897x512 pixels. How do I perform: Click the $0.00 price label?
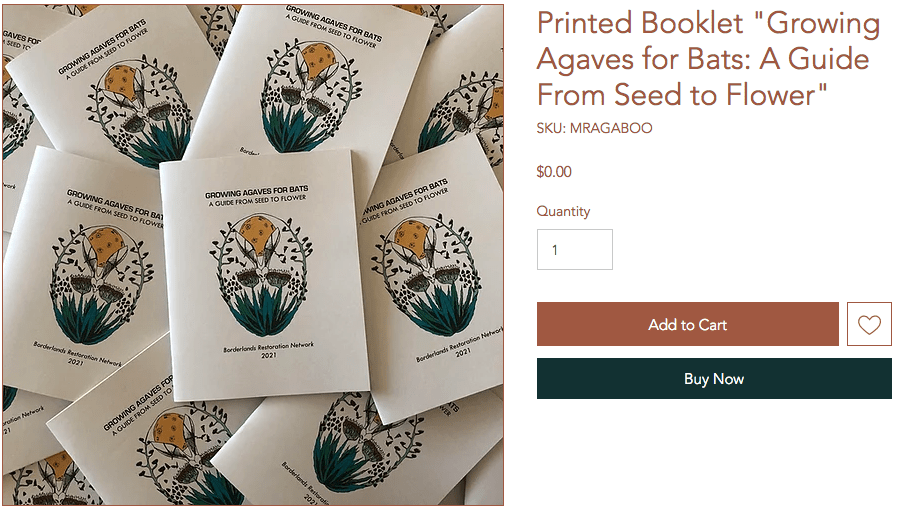[554, 172]
